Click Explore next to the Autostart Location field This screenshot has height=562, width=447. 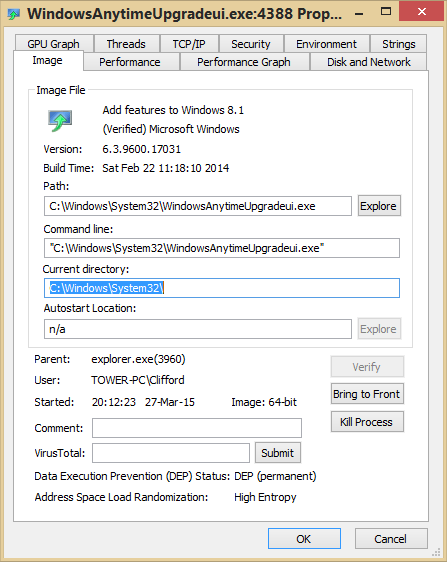point(379,329)
